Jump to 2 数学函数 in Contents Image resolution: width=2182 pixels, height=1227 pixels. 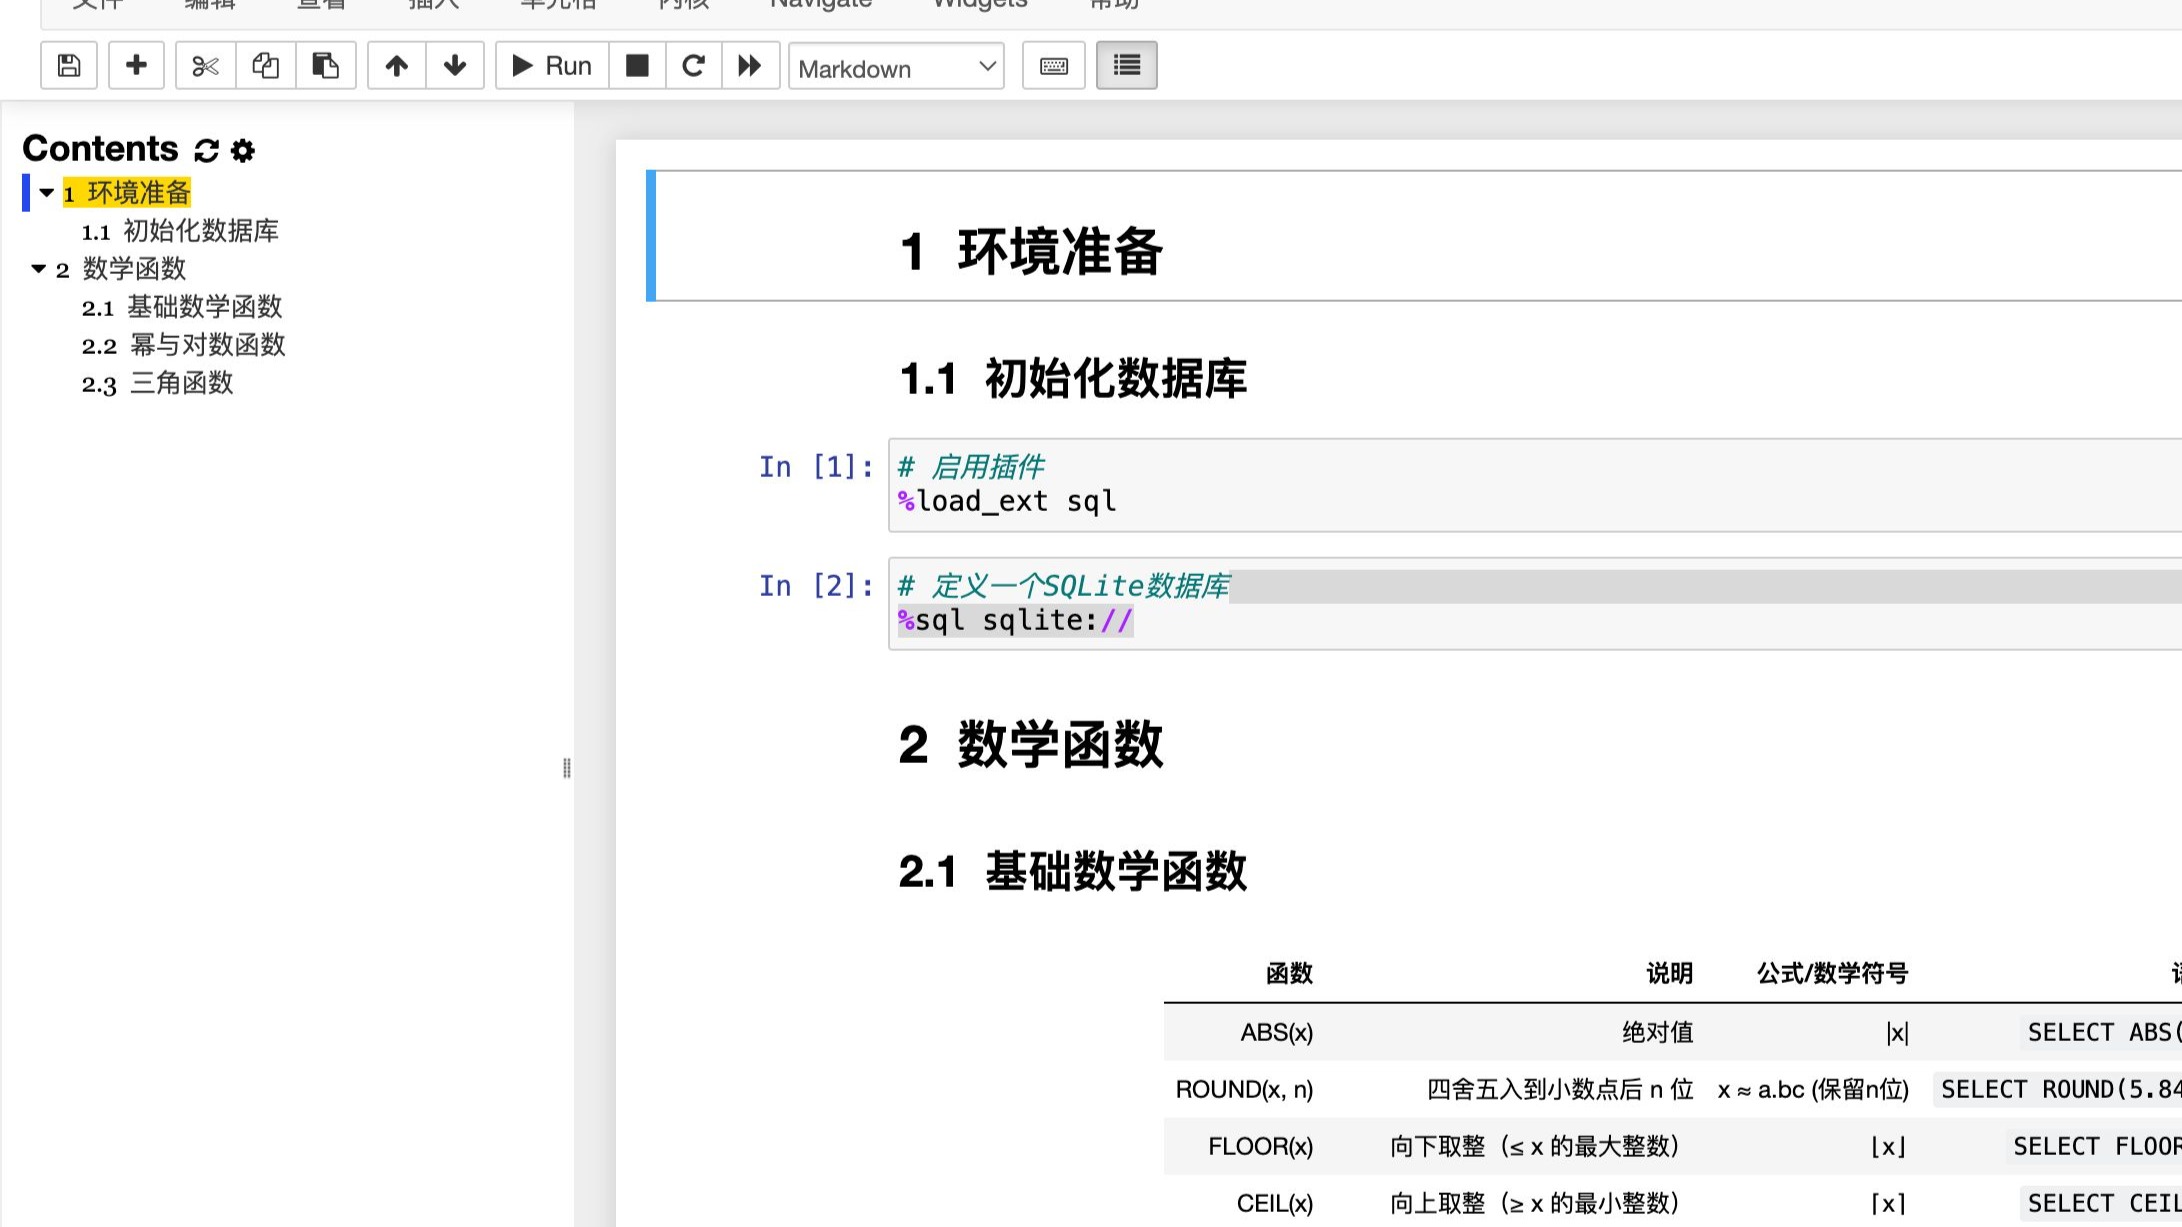[121, 269]
